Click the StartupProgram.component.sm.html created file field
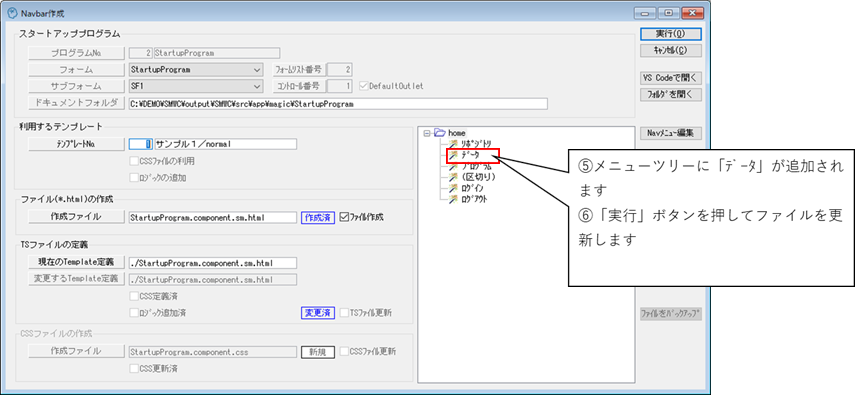 pyautogui.click(x=213, y=217)
